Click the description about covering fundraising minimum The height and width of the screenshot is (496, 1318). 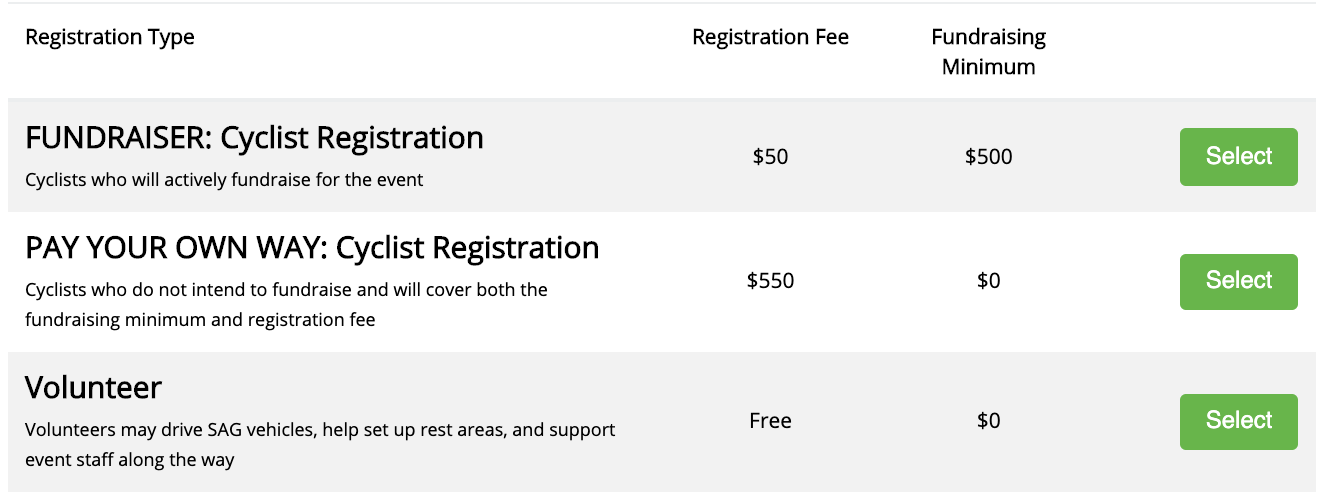point(286,305)
